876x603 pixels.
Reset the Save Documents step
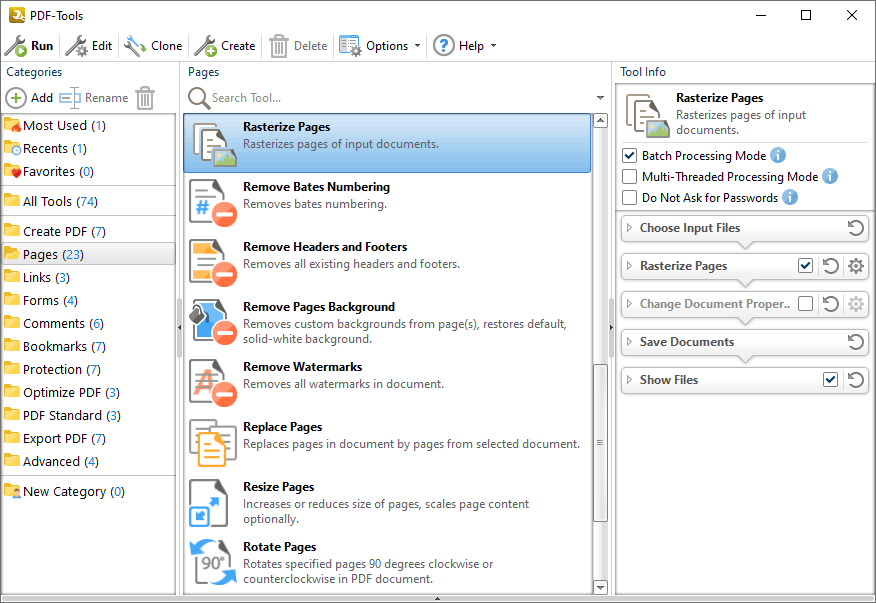(855, 342)
